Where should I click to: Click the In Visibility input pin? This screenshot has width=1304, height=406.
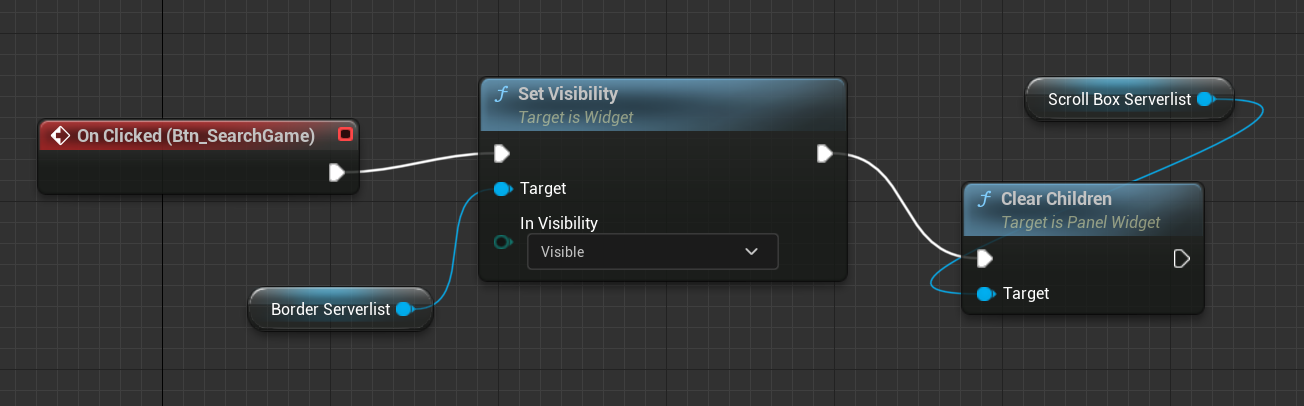click(x=502, y=242)
